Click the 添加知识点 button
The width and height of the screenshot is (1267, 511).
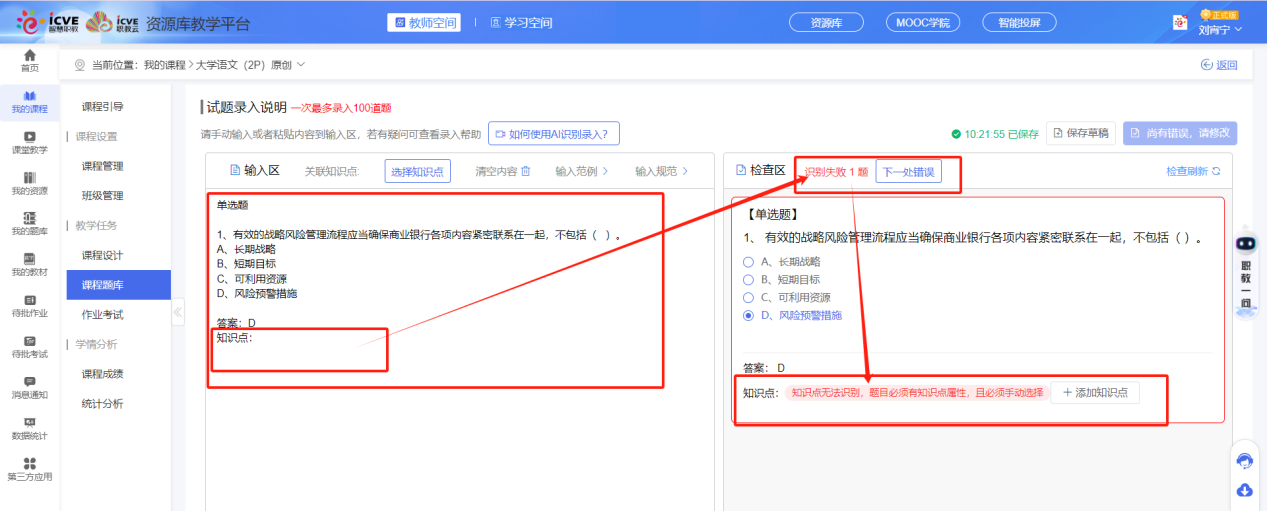pyautogui.click(x=1095, y=393)
